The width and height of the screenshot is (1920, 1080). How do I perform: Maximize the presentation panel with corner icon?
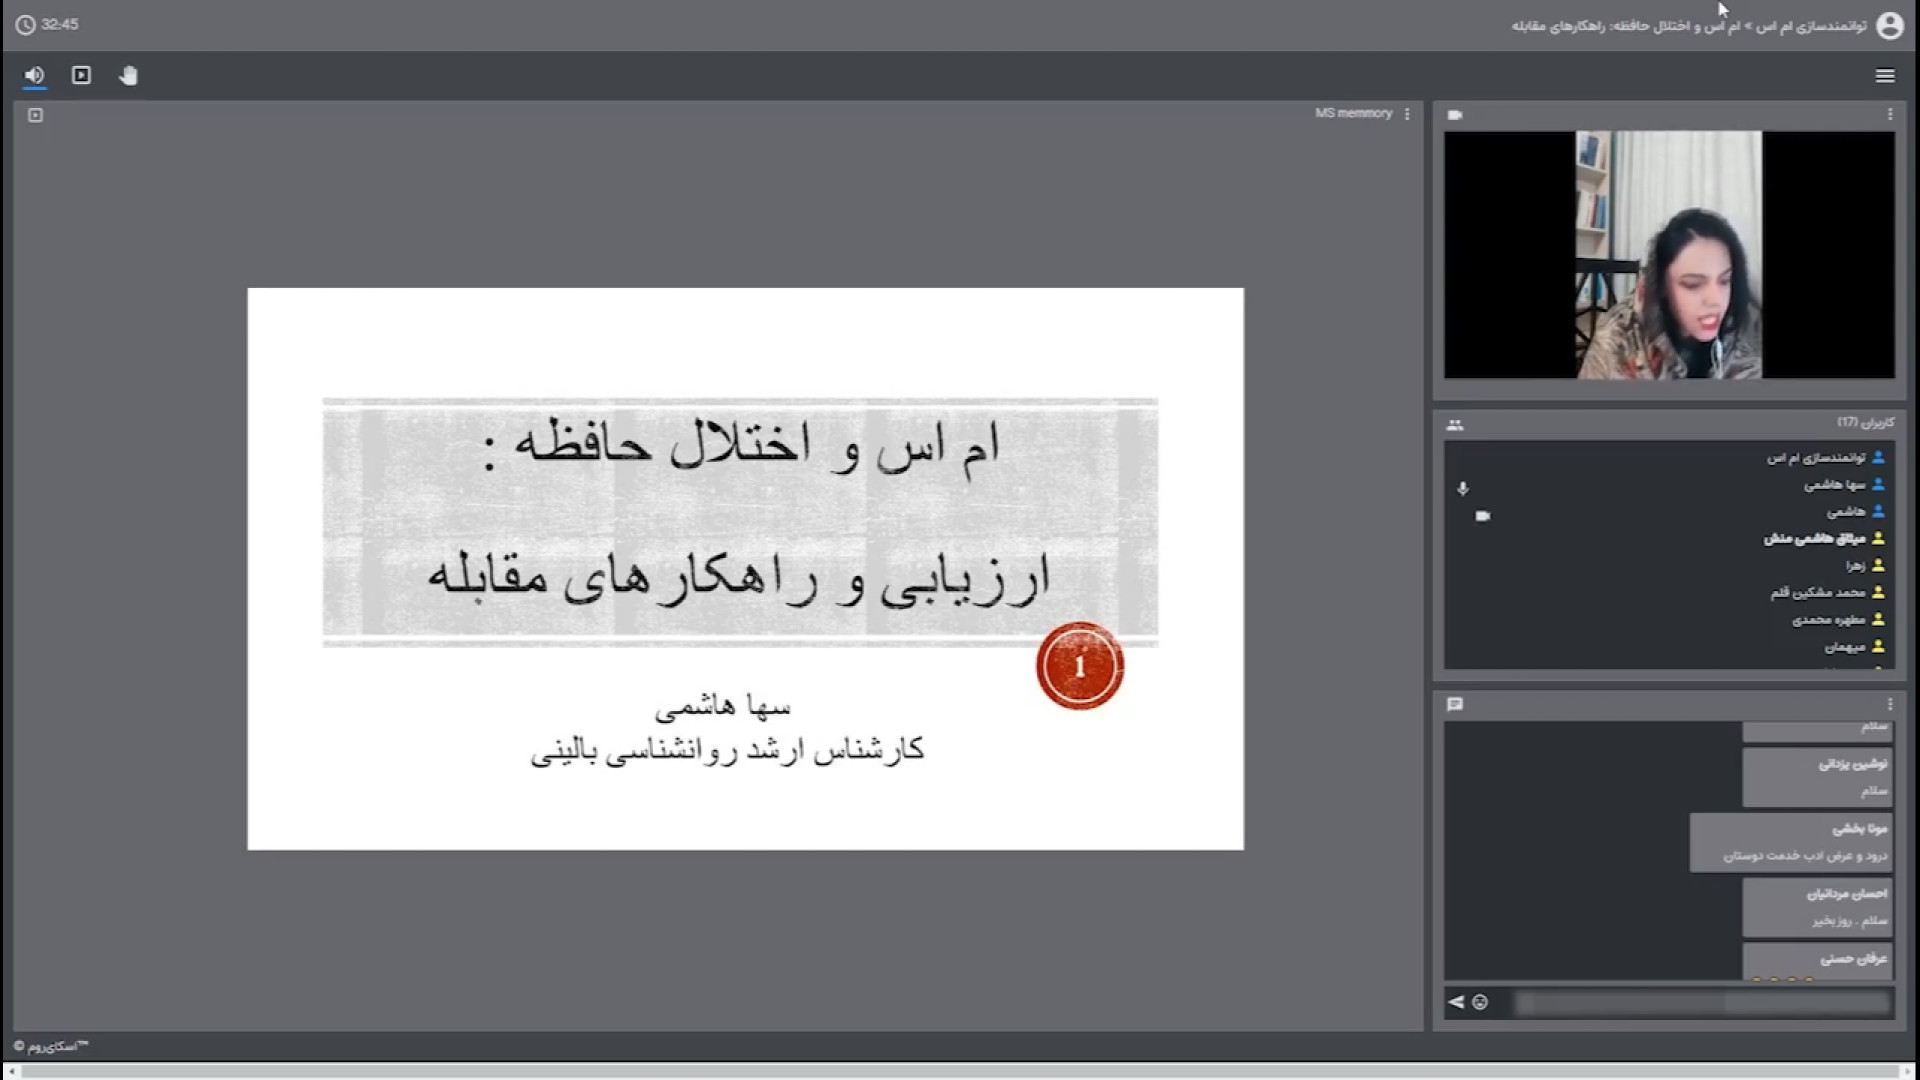pos(36,115)
